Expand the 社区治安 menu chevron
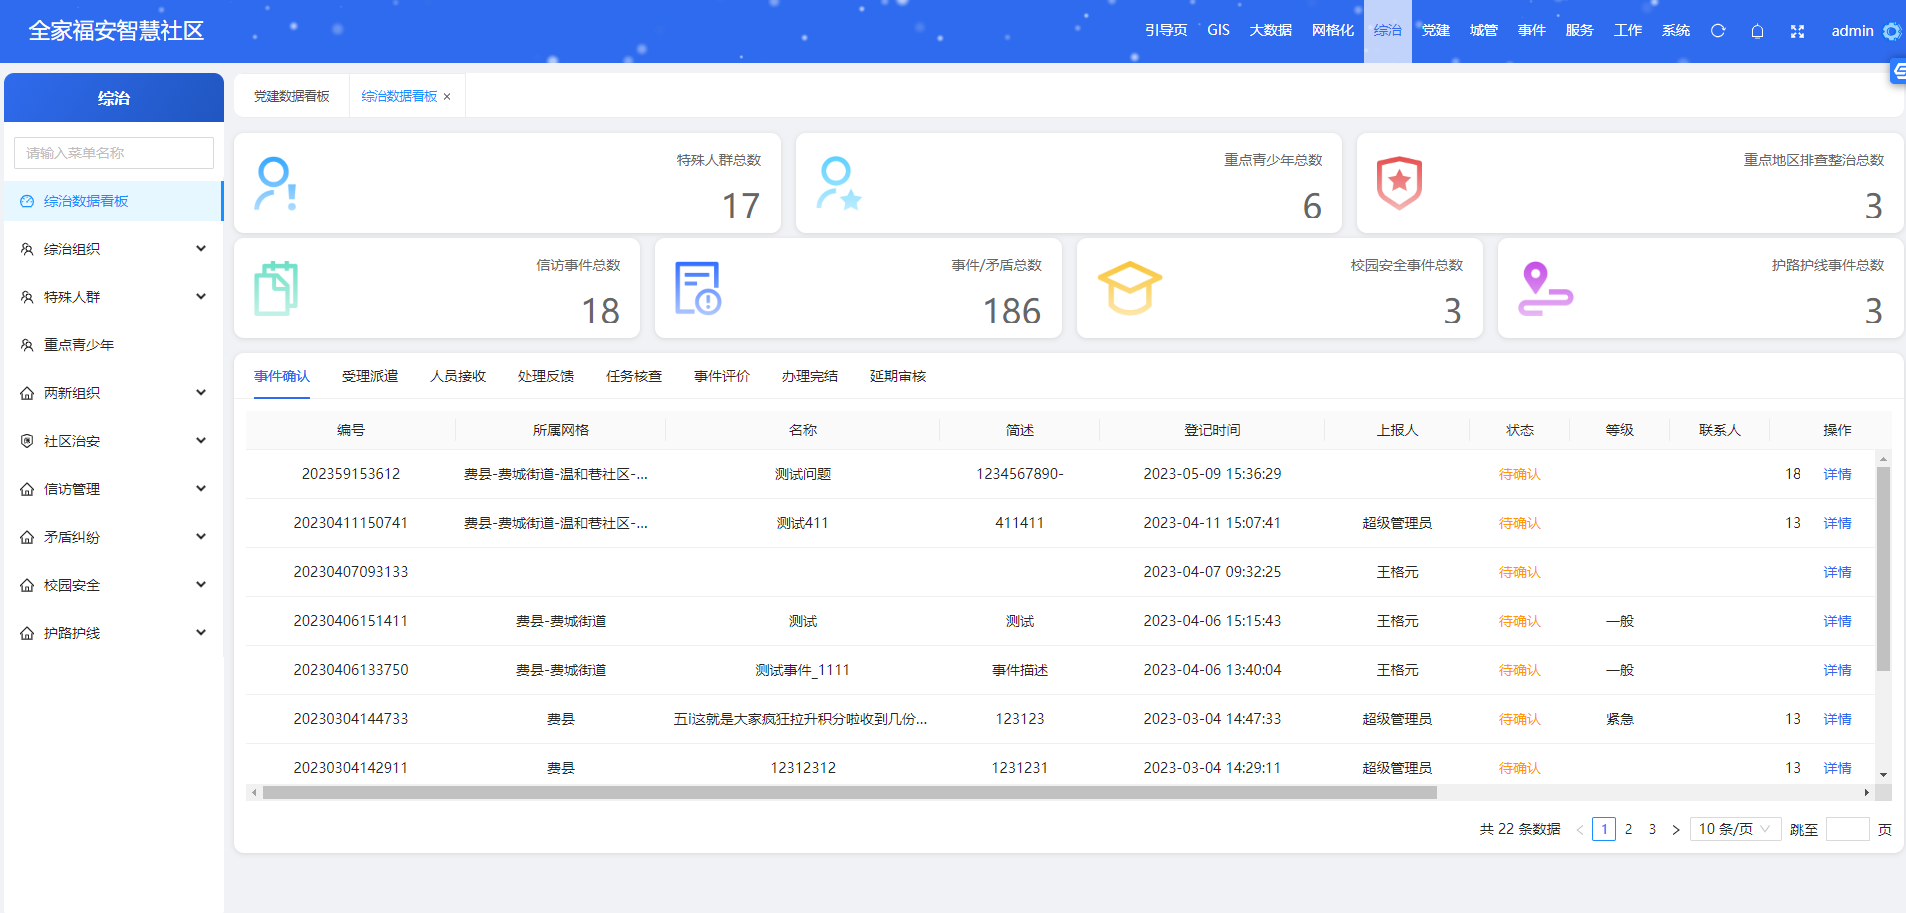The height and width of the screenshot is (913, 1906). [201, 441]
